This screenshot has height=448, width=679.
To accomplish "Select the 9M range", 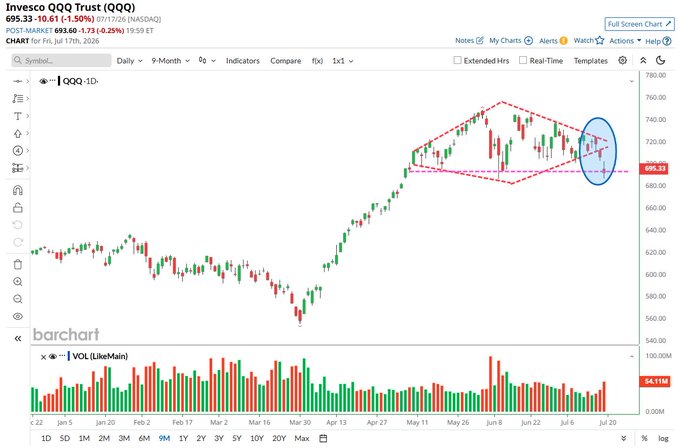I will coord(164,438).
